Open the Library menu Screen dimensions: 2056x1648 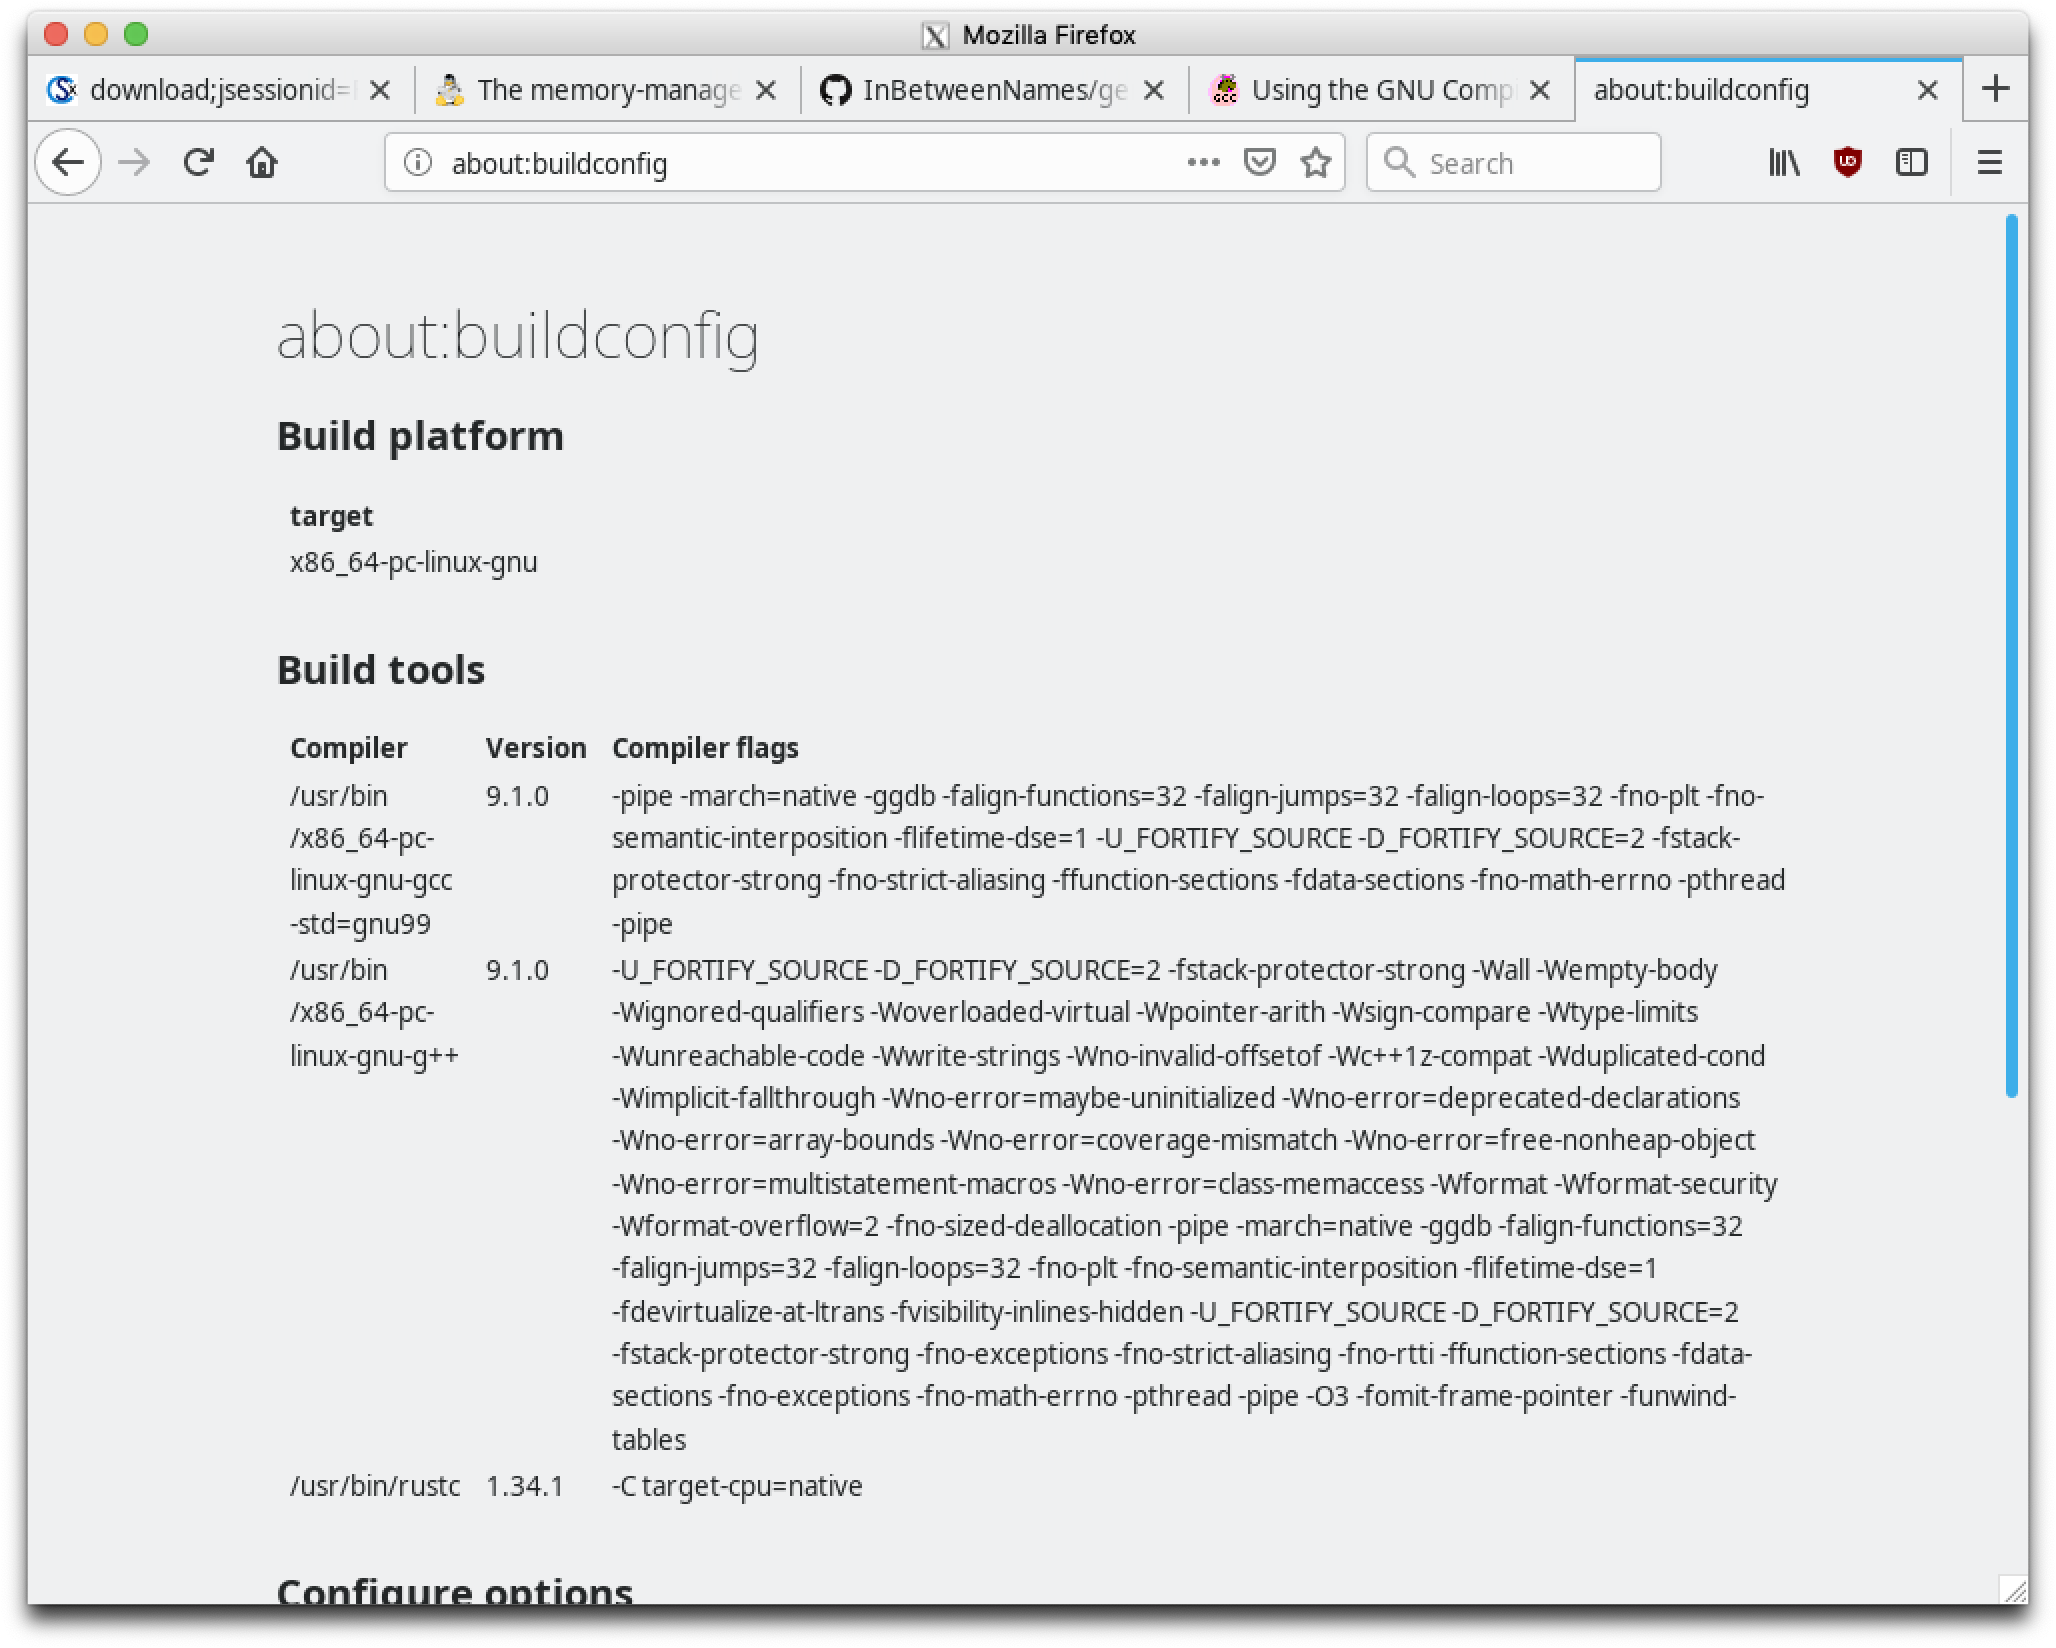(x=1784, y=162)
